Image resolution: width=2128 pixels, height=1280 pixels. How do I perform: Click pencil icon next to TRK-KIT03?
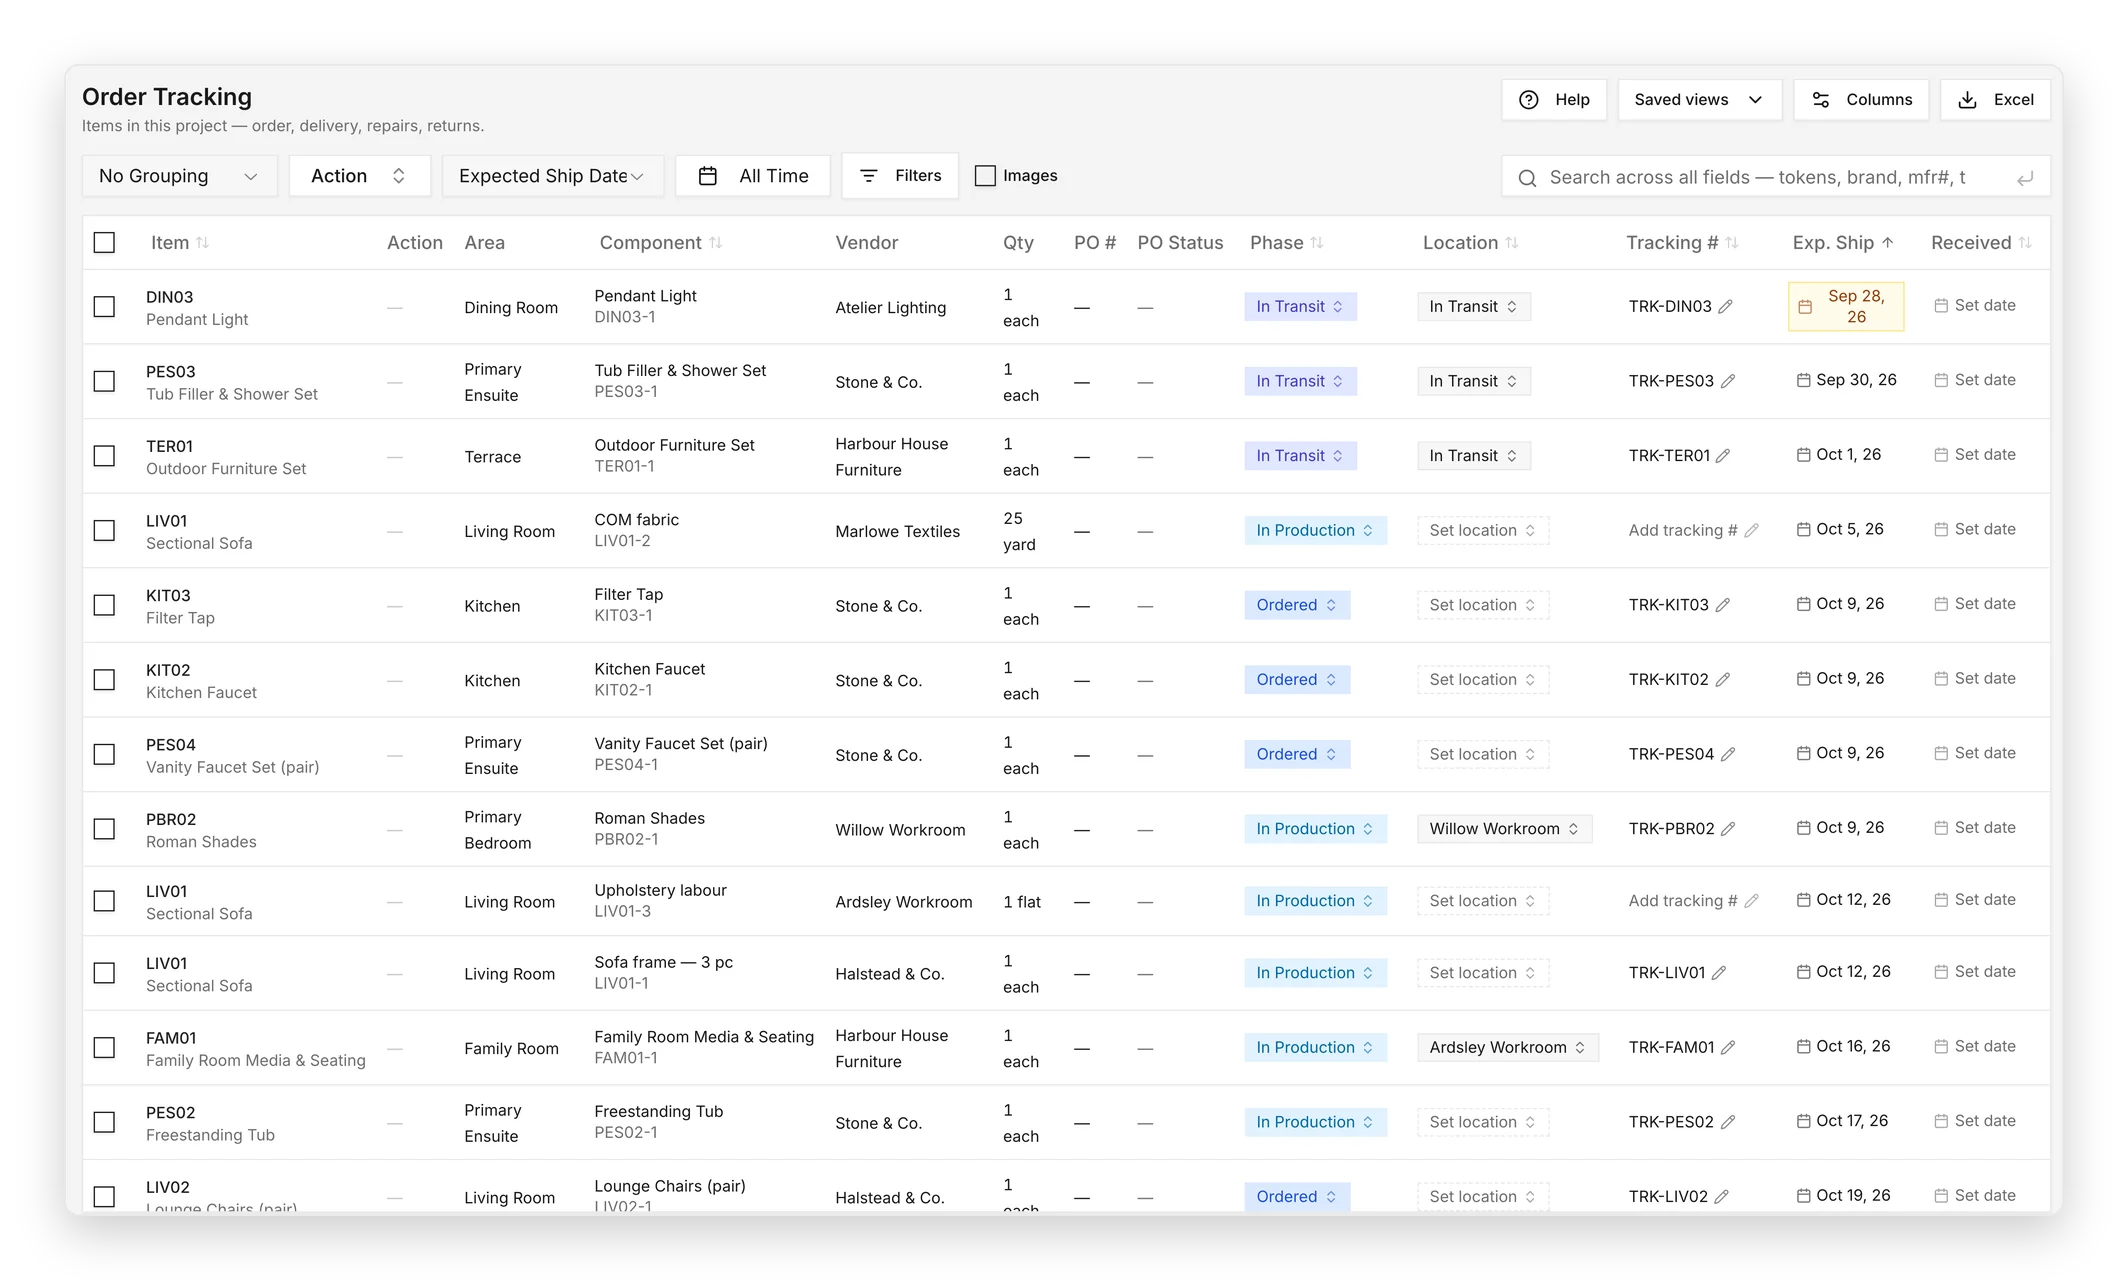pyautogui.click(x=1723, y=605)
